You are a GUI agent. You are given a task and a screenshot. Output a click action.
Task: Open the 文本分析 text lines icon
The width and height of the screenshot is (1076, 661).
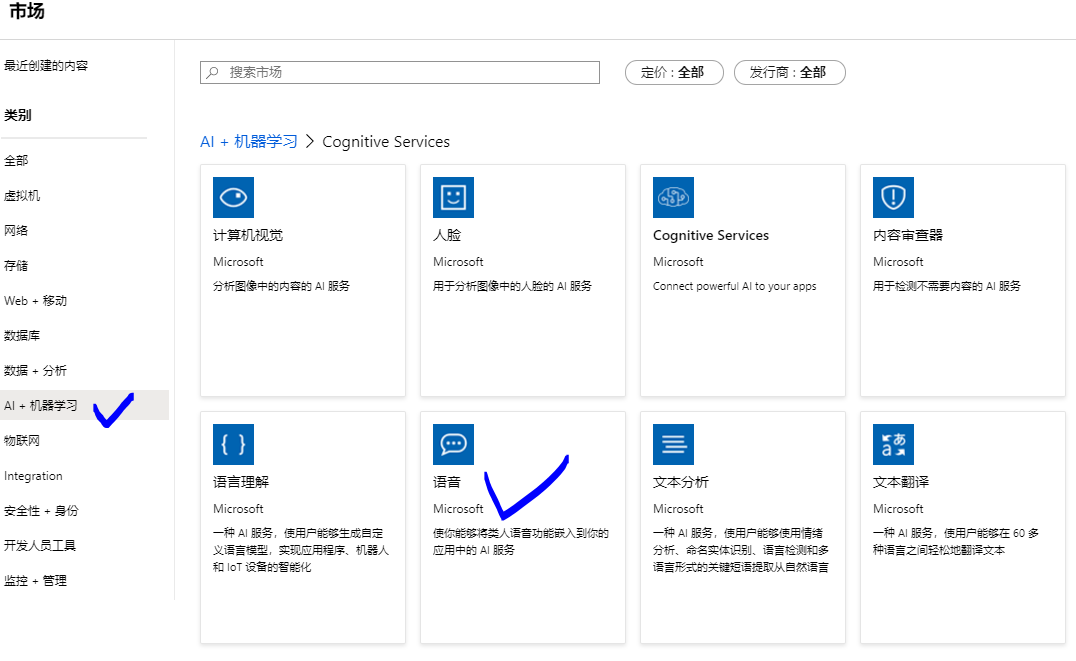point(673,444)
